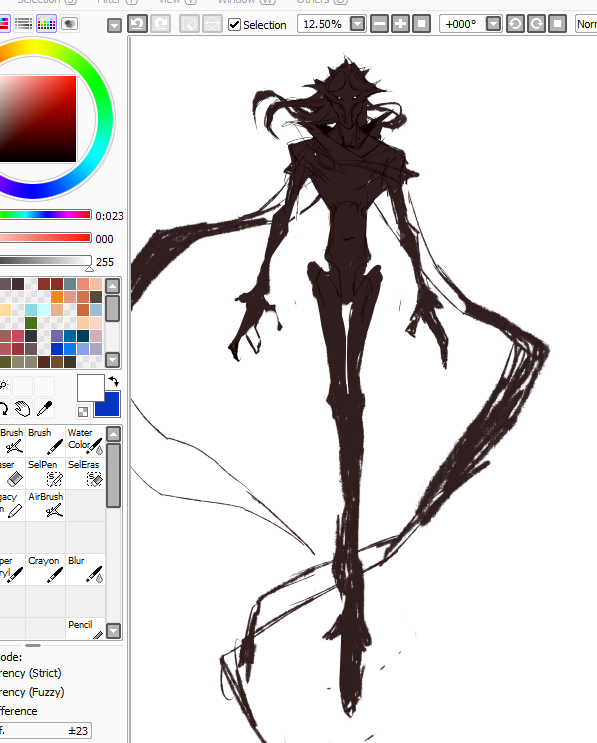Reset canvas rotation square button
The image size is (597, 743).
click(558, 24)
